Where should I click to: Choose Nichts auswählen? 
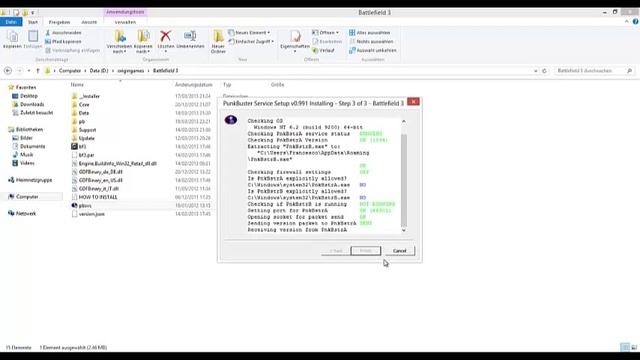tap(371, 42)
